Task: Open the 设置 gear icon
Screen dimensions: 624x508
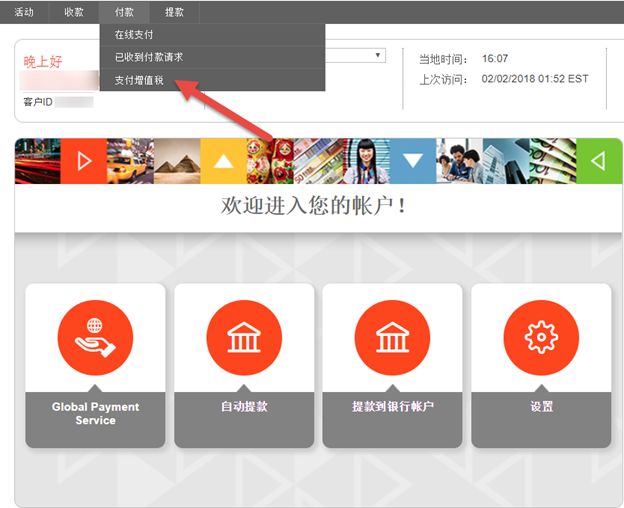Action: pos(541,337)
